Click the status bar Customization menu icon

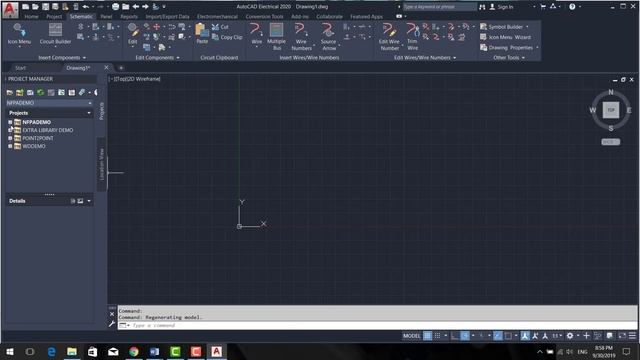(x=632, y=336)
